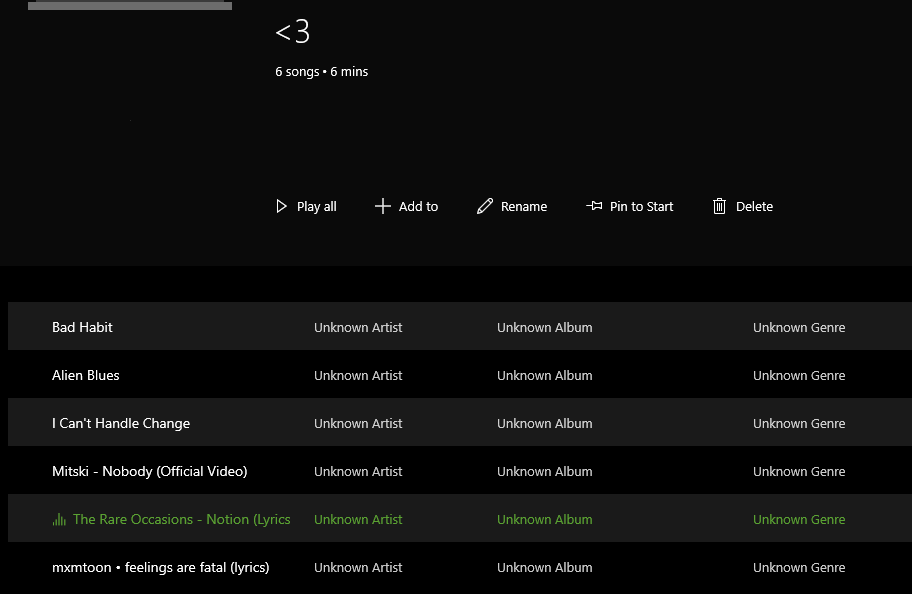The height and width of the screenshot is (594, 912).
Task: Open the Add to menu label
Action: pos(418,207)
